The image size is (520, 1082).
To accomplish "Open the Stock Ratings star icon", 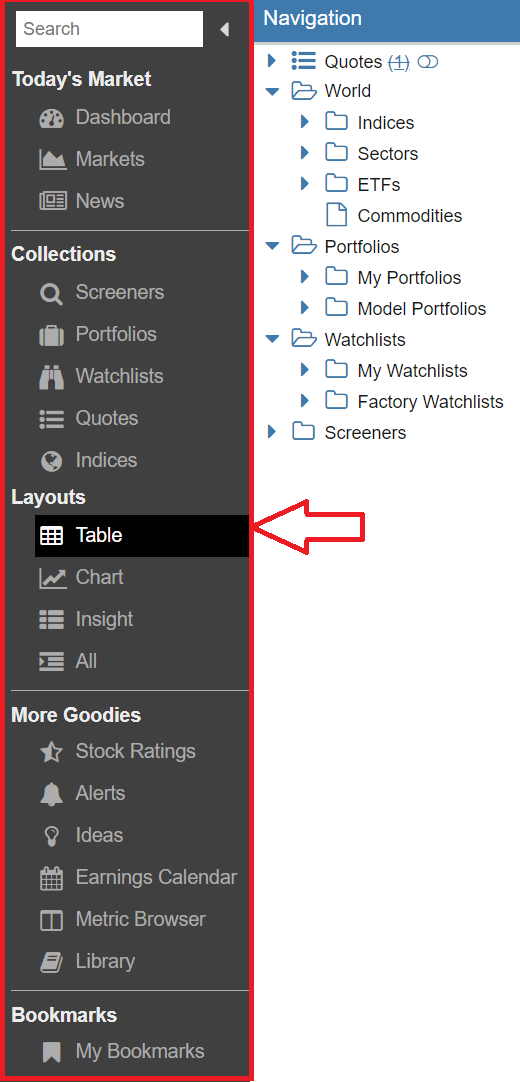I will point(52,752).
